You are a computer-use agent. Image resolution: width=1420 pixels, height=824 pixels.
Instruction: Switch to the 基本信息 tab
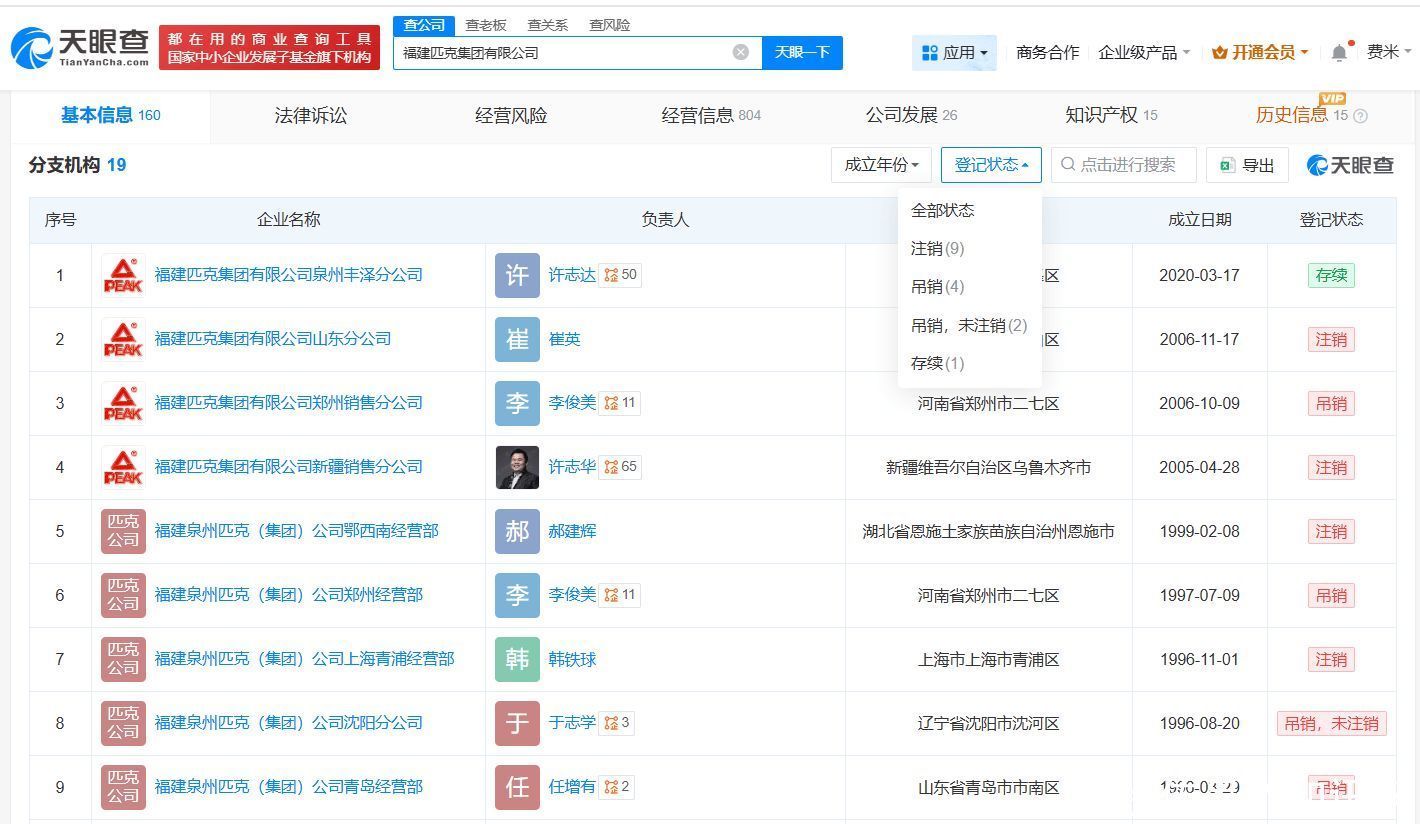(x=110, y=116)
